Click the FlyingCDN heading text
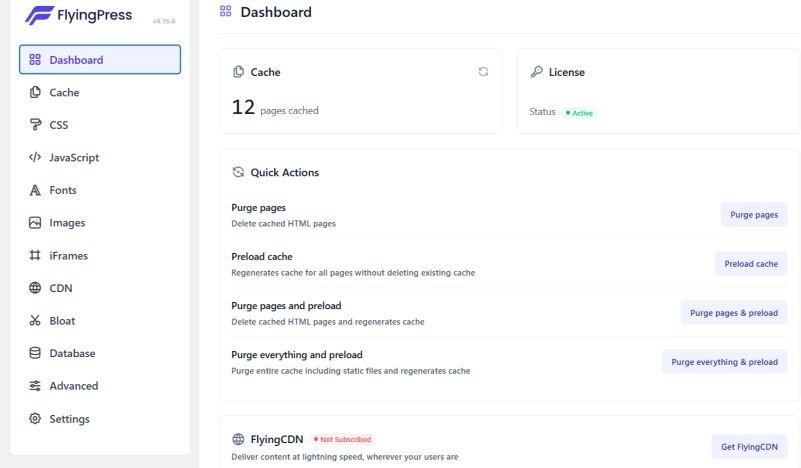The image size is (801, 468). (x=277, y=439)
